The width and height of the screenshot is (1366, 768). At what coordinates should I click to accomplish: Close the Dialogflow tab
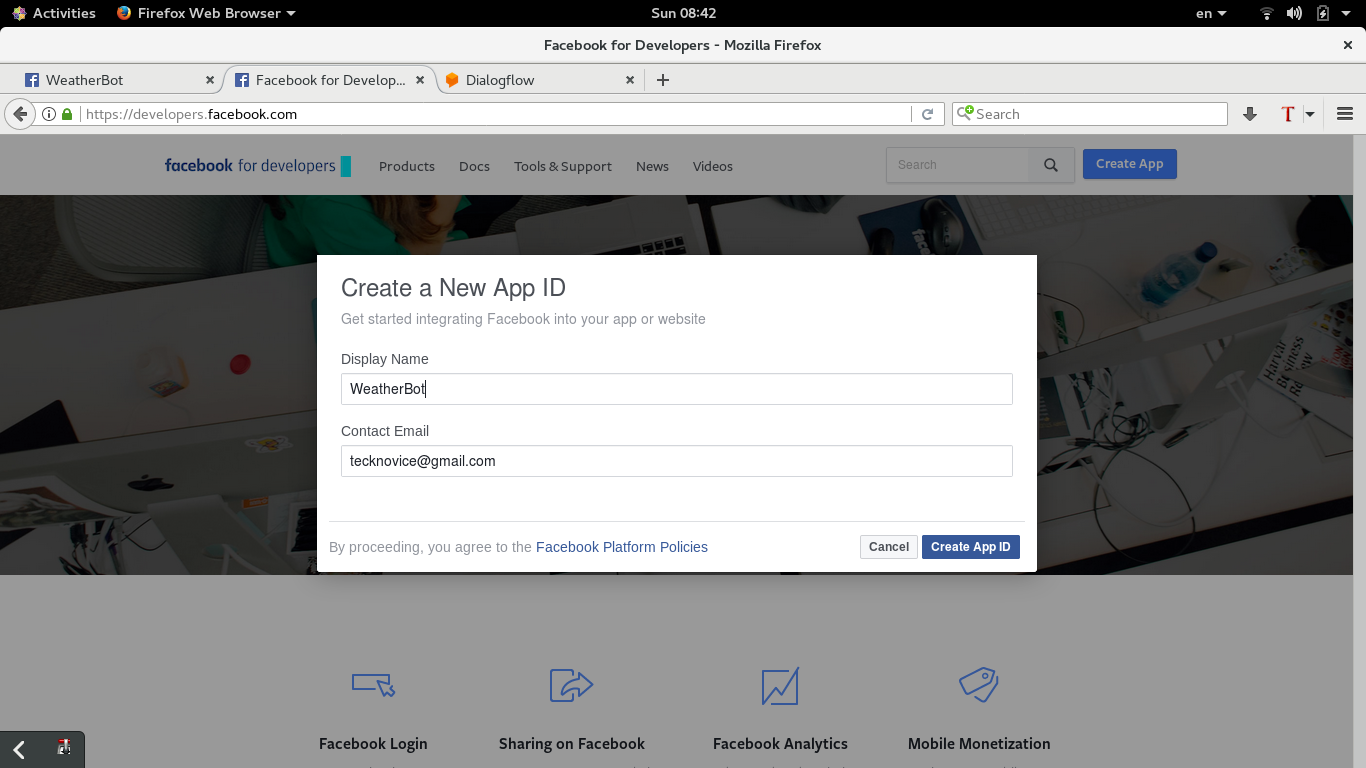630,80
